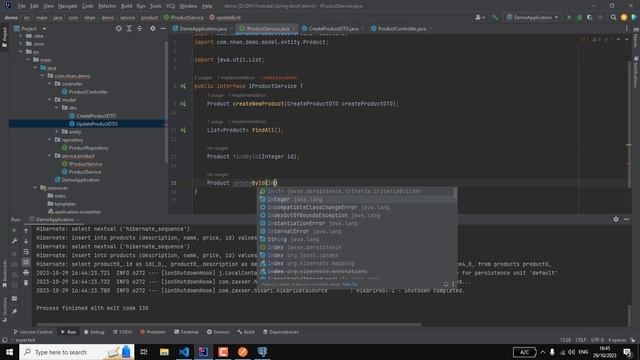
Task: Hide the Run tool window minus icon
Action: coord(626,219)
